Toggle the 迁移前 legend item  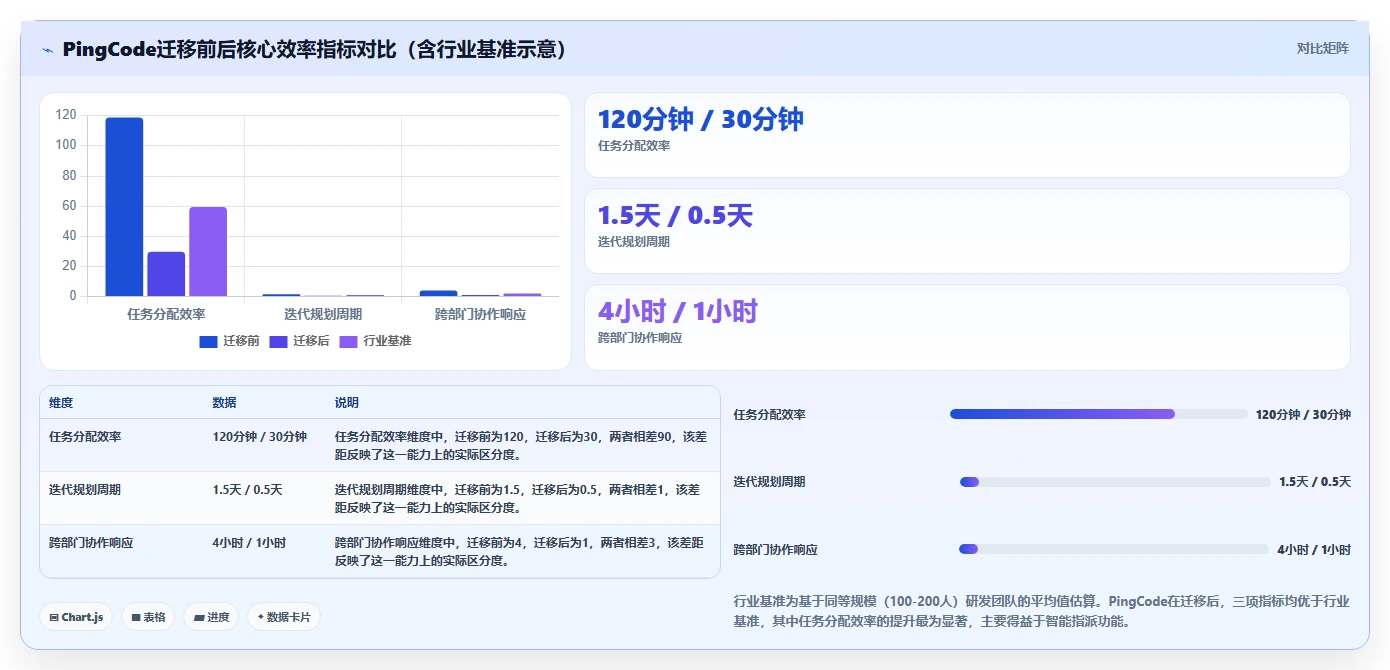click(x=229, y=341)
